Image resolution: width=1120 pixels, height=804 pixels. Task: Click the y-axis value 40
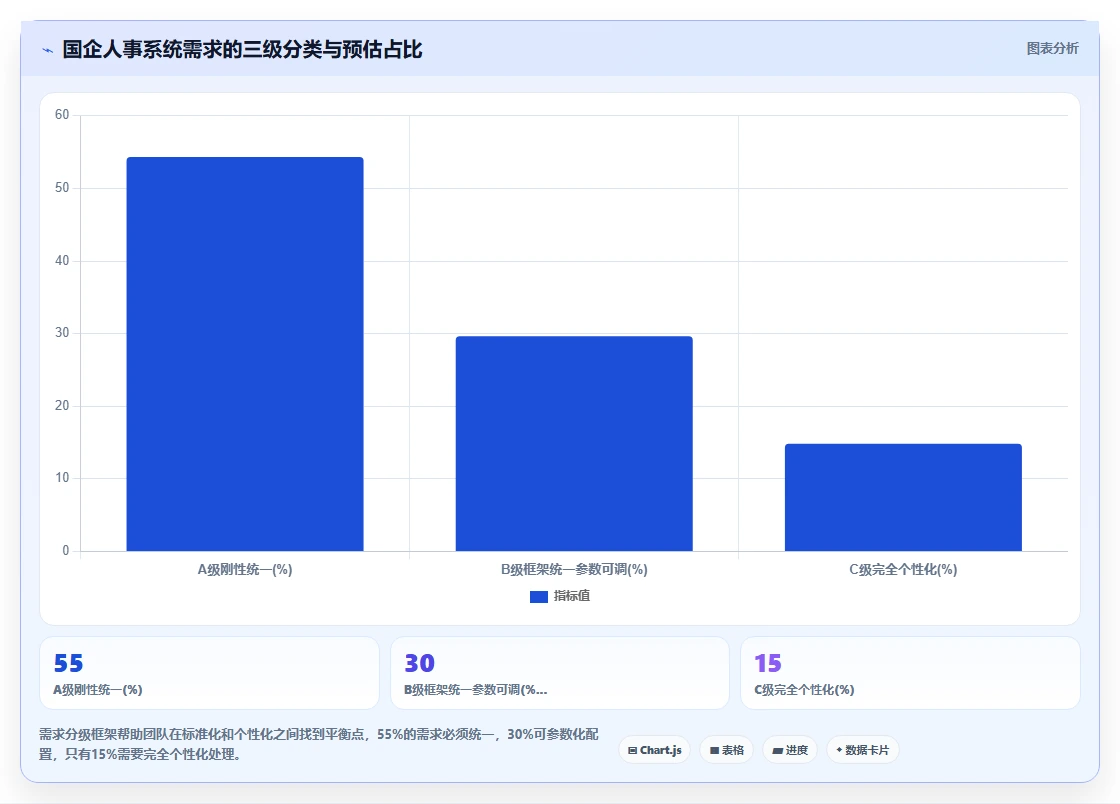click(x=62, y=261)
